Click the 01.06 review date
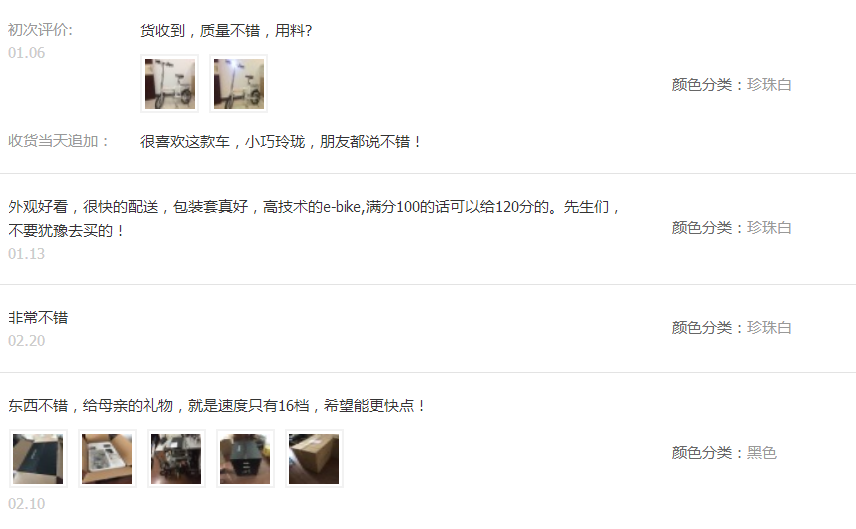 click(x=26, y=53)
